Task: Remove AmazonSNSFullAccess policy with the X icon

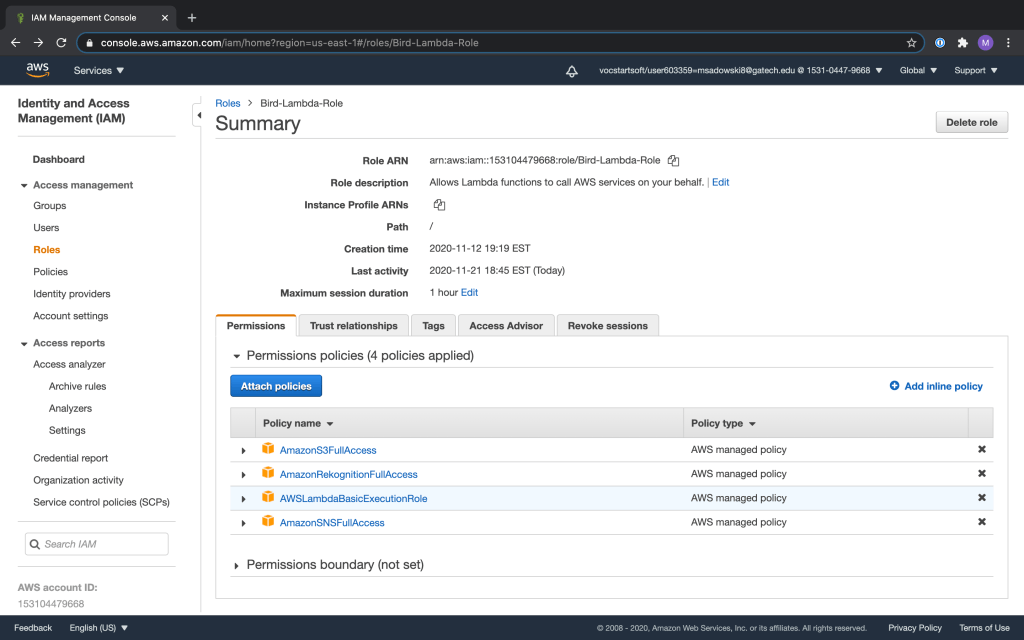Action: pos(981,522)
